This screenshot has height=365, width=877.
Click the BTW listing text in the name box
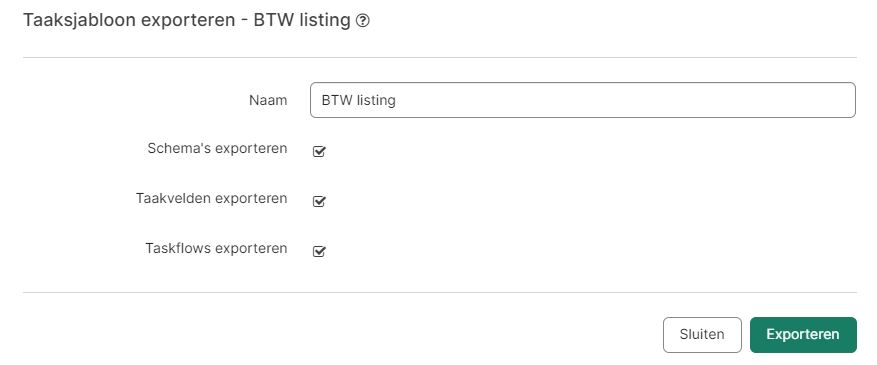point(359,100)
